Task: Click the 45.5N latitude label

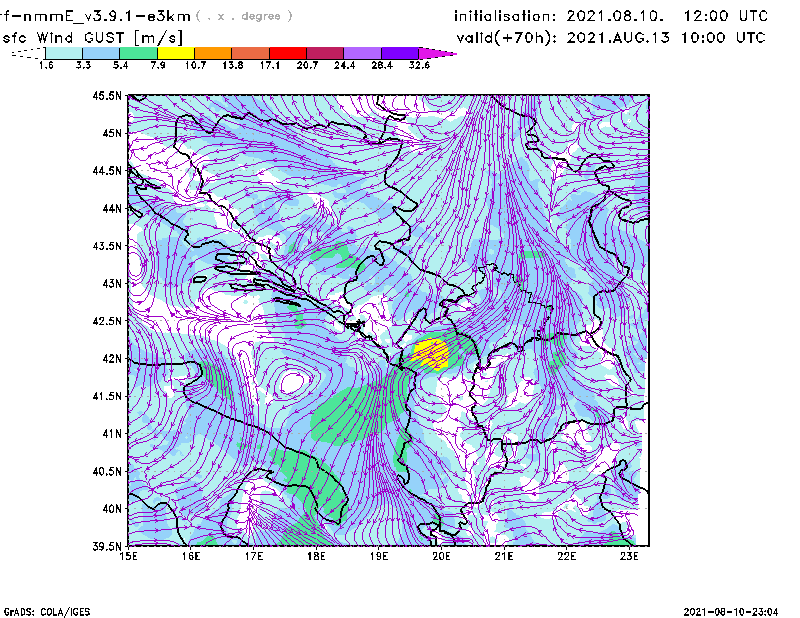Action: click(x=108, y=95)
